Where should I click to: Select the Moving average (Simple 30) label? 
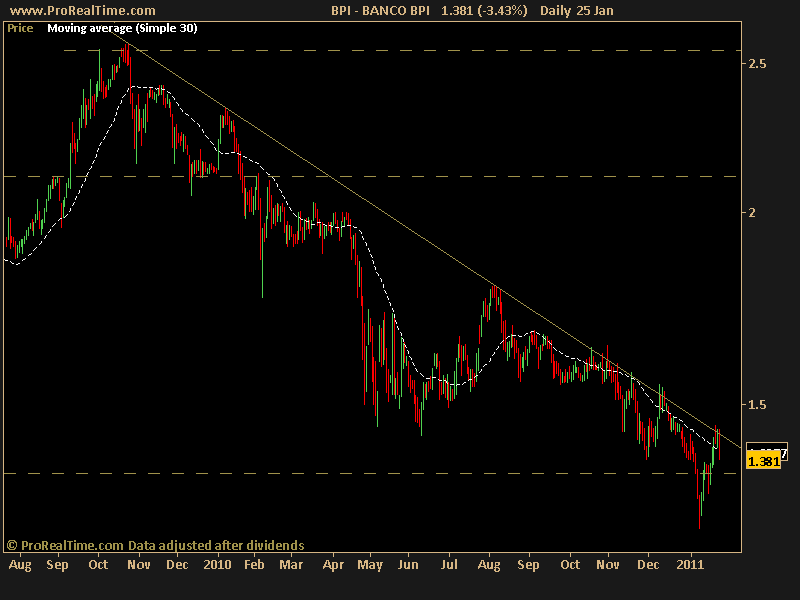point(122,28)
